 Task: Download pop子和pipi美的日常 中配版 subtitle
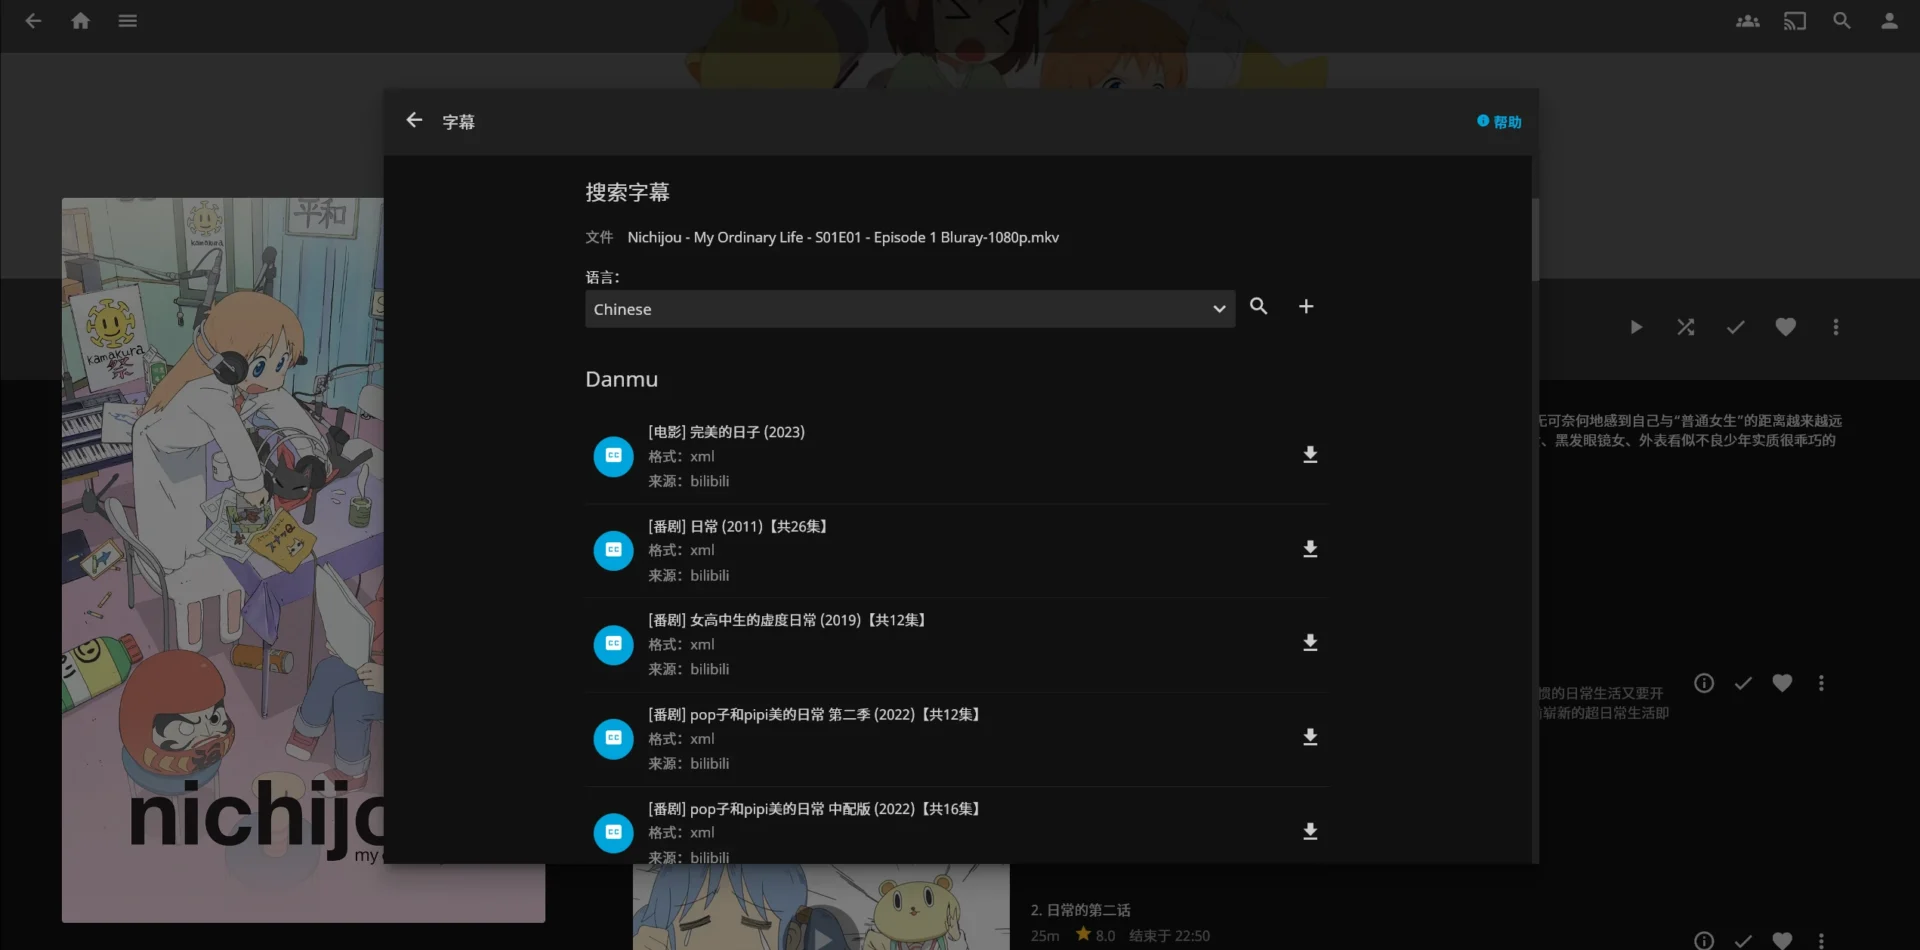(x=1310, y=832)
